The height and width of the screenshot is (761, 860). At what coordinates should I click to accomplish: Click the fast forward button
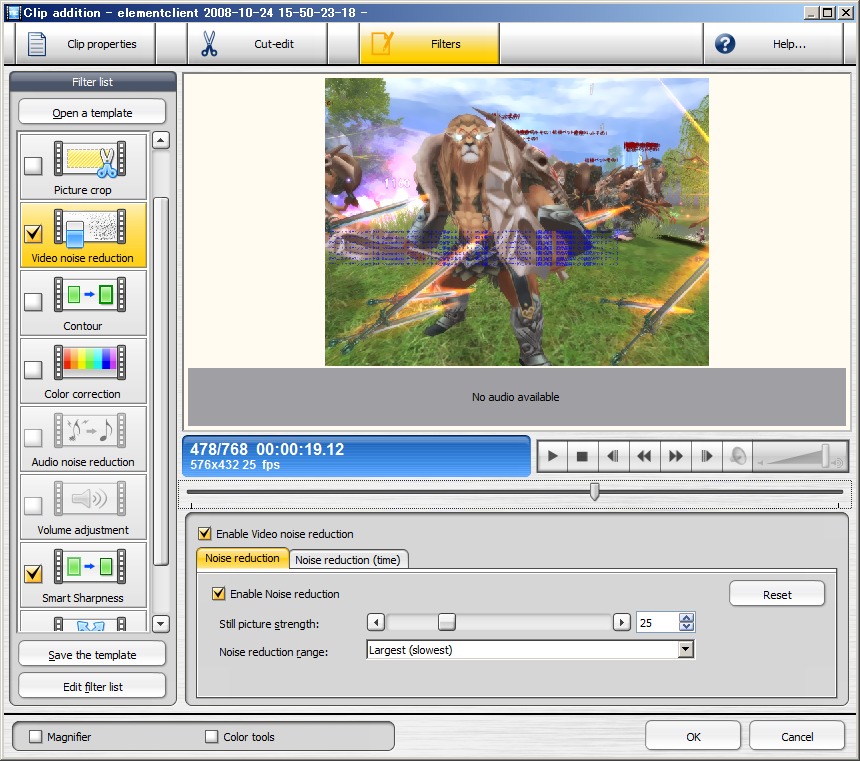[676, 457]
